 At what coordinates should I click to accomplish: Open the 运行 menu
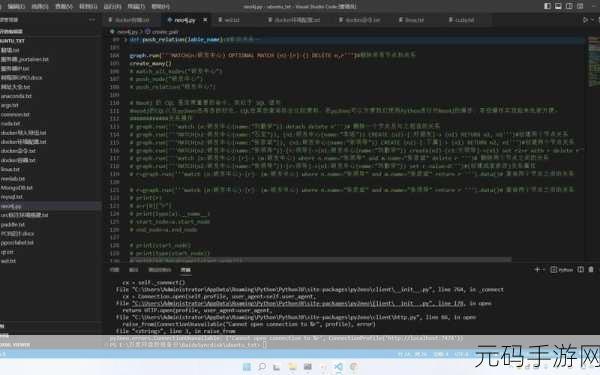point(112,7)
